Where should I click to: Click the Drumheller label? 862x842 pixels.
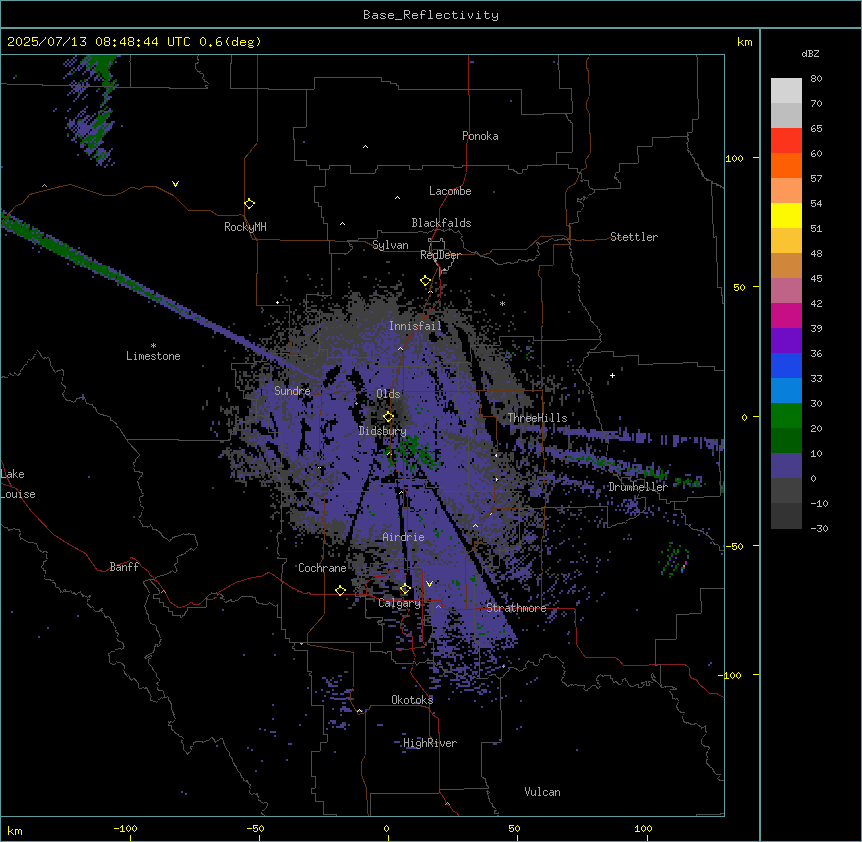(x=638, y=487)
